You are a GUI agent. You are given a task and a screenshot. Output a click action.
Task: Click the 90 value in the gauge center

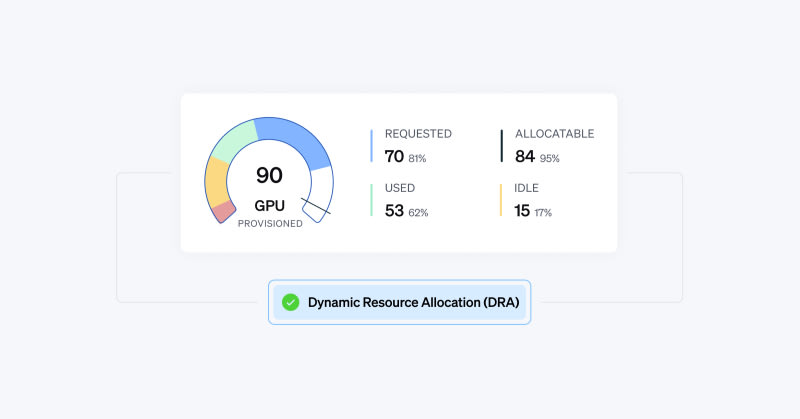coord(269,175)
